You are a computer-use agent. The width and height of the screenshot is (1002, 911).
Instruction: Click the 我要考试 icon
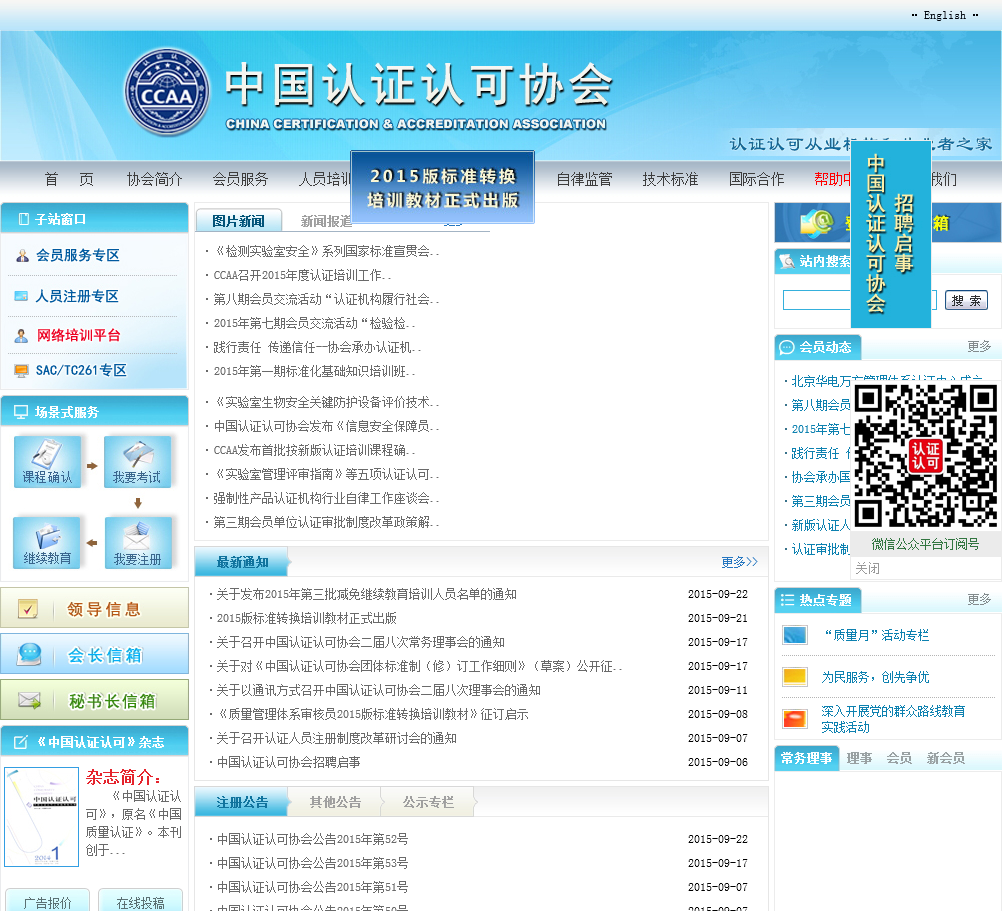(x=137, y=462)
